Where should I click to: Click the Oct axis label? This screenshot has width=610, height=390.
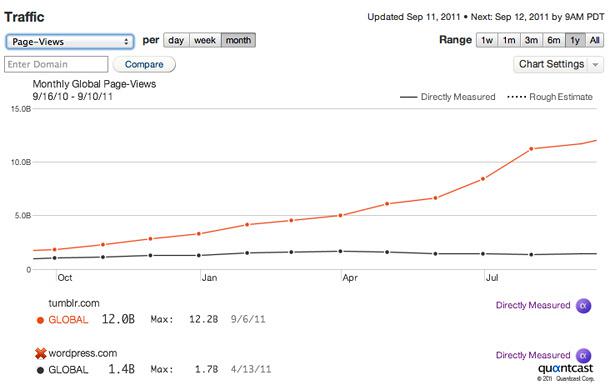[65, 278]
